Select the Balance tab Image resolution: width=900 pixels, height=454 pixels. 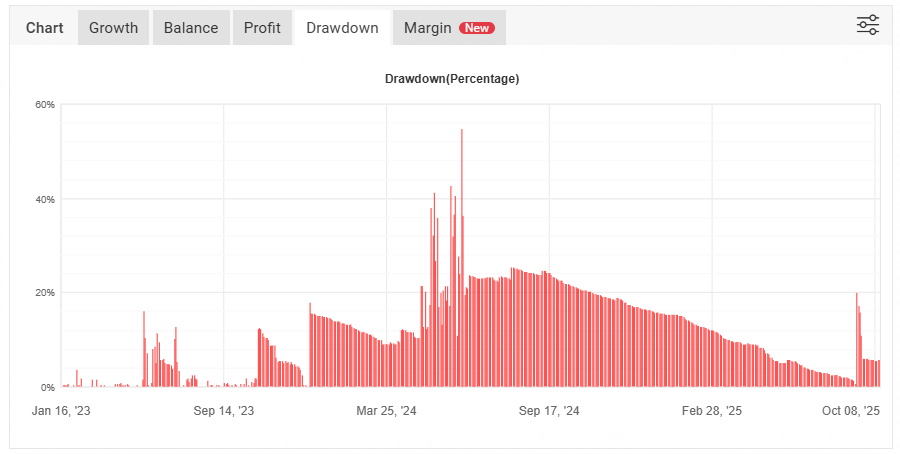click(x=191, y=28)
